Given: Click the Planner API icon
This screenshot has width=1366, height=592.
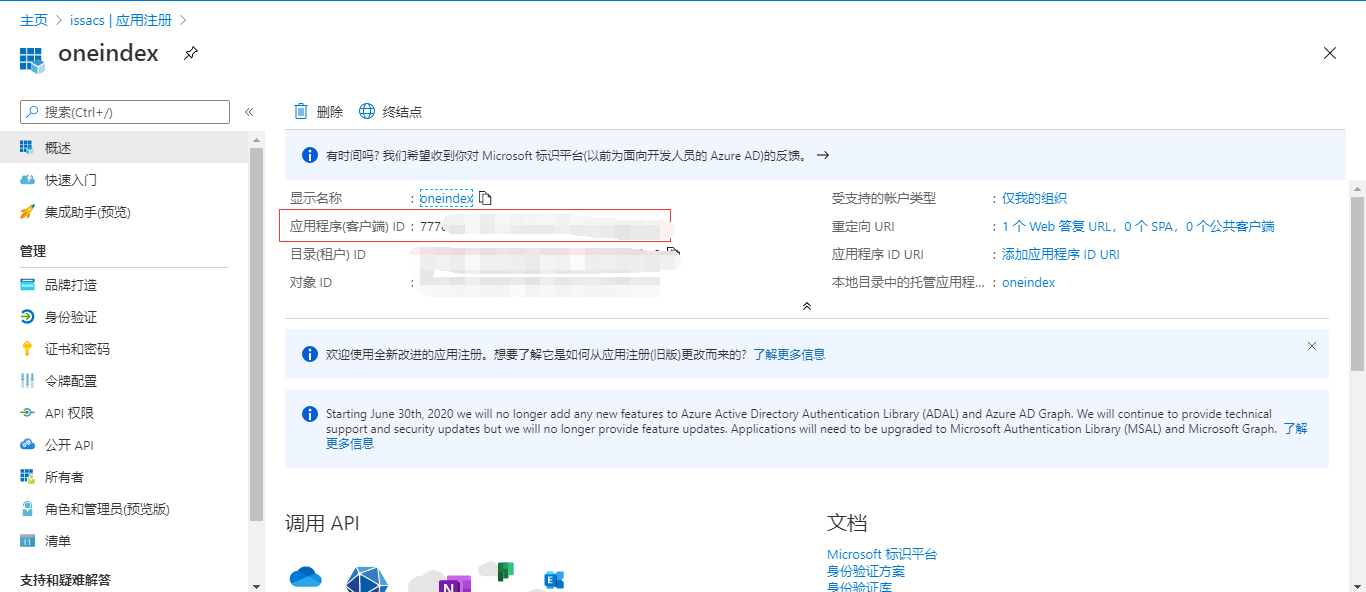Looking at the screenshot, I should pyautogui.click(x=505, y=571).
